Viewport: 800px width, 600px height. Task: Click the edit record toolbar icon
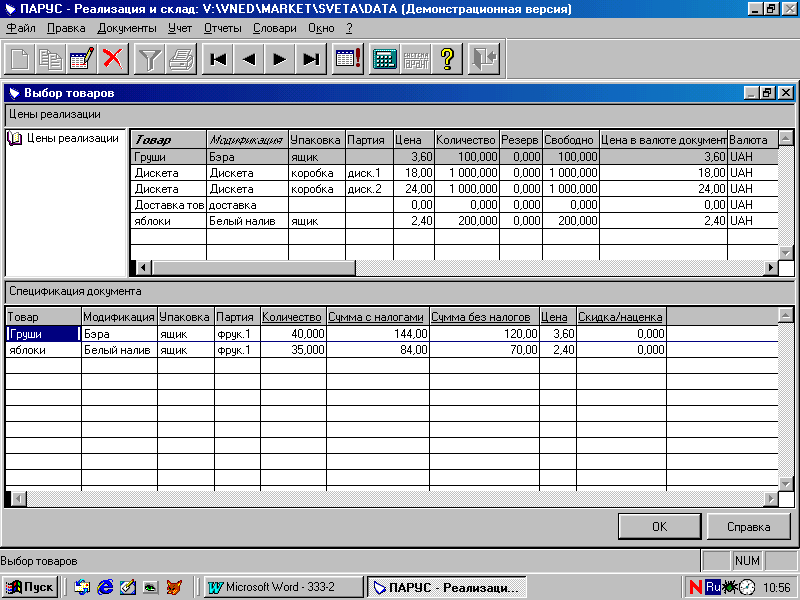[x=82, y=59]
